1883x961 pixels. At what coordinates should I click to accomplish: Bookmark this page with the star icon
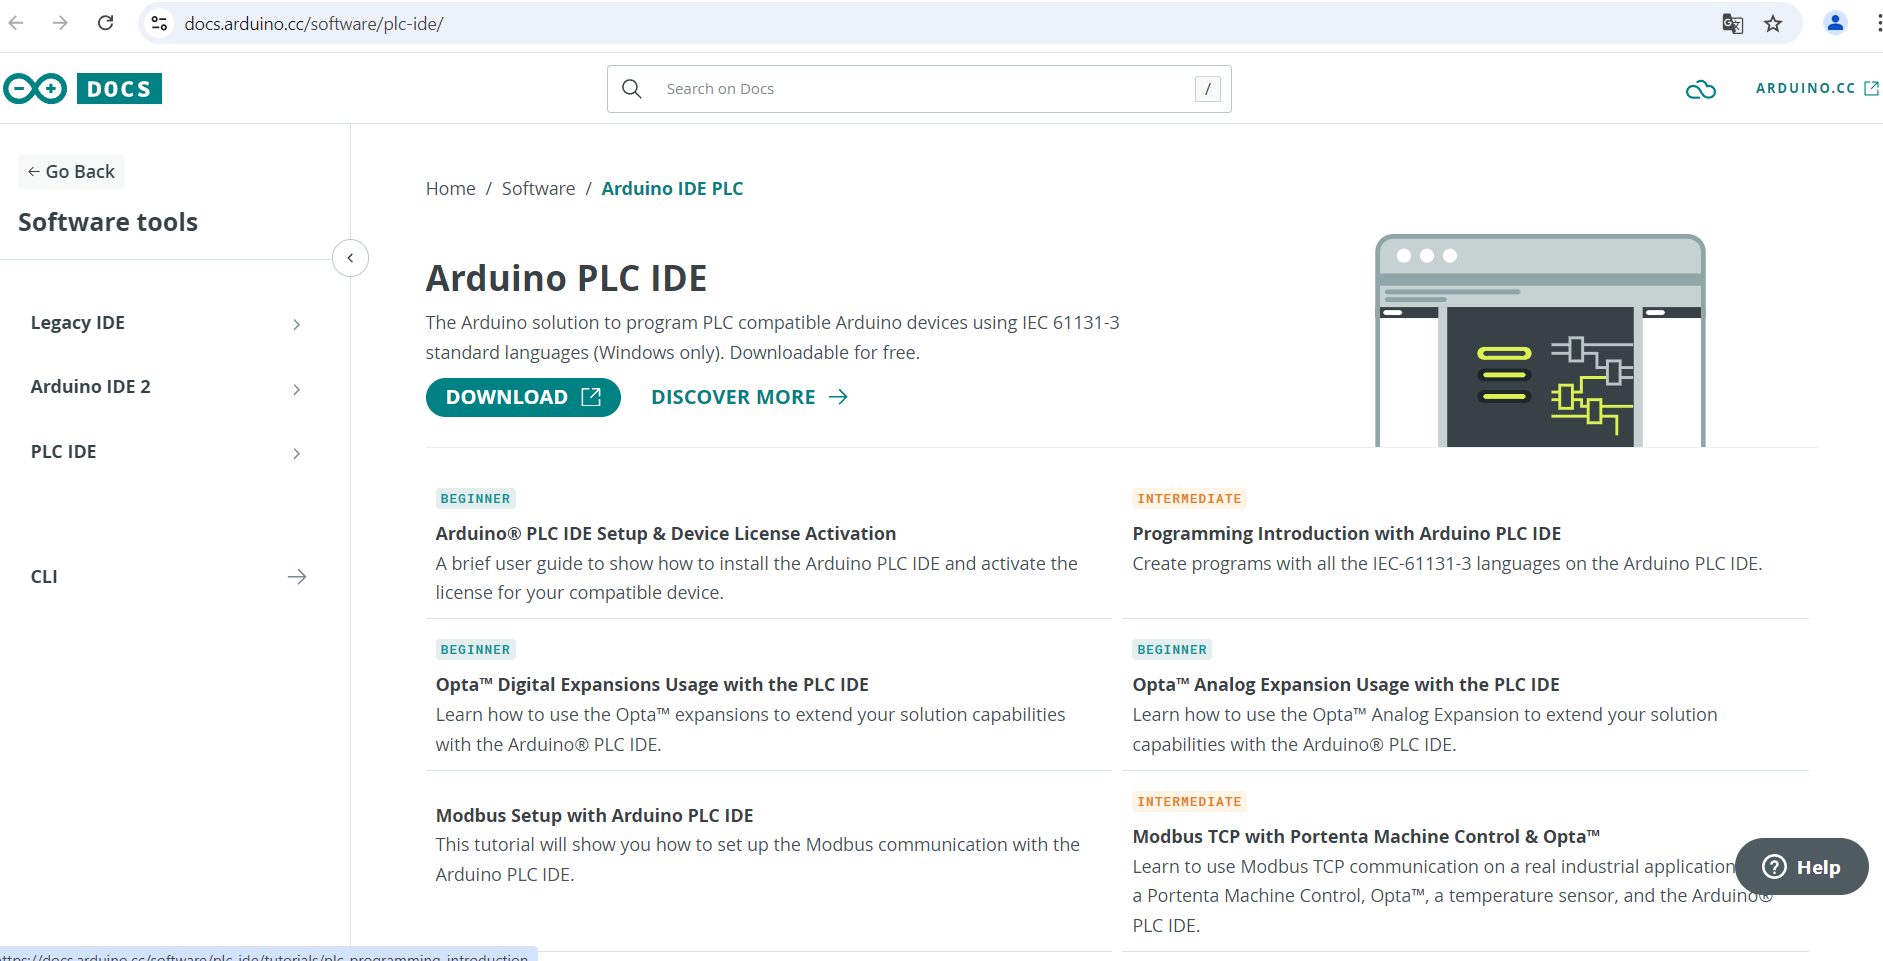pos(1773,24)
